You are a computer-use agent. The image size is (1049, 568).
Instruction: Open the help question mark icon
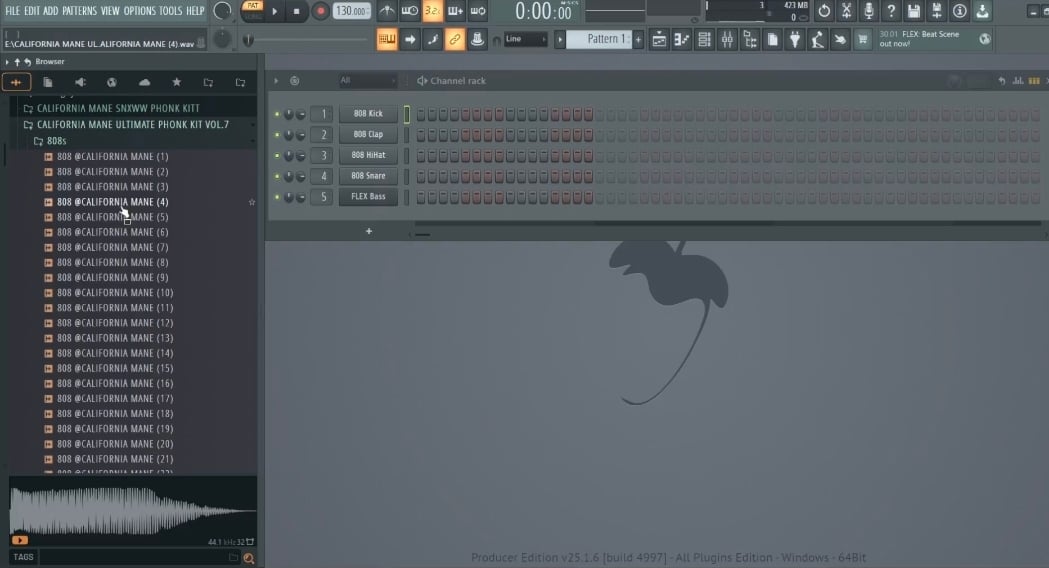[891, 11]
